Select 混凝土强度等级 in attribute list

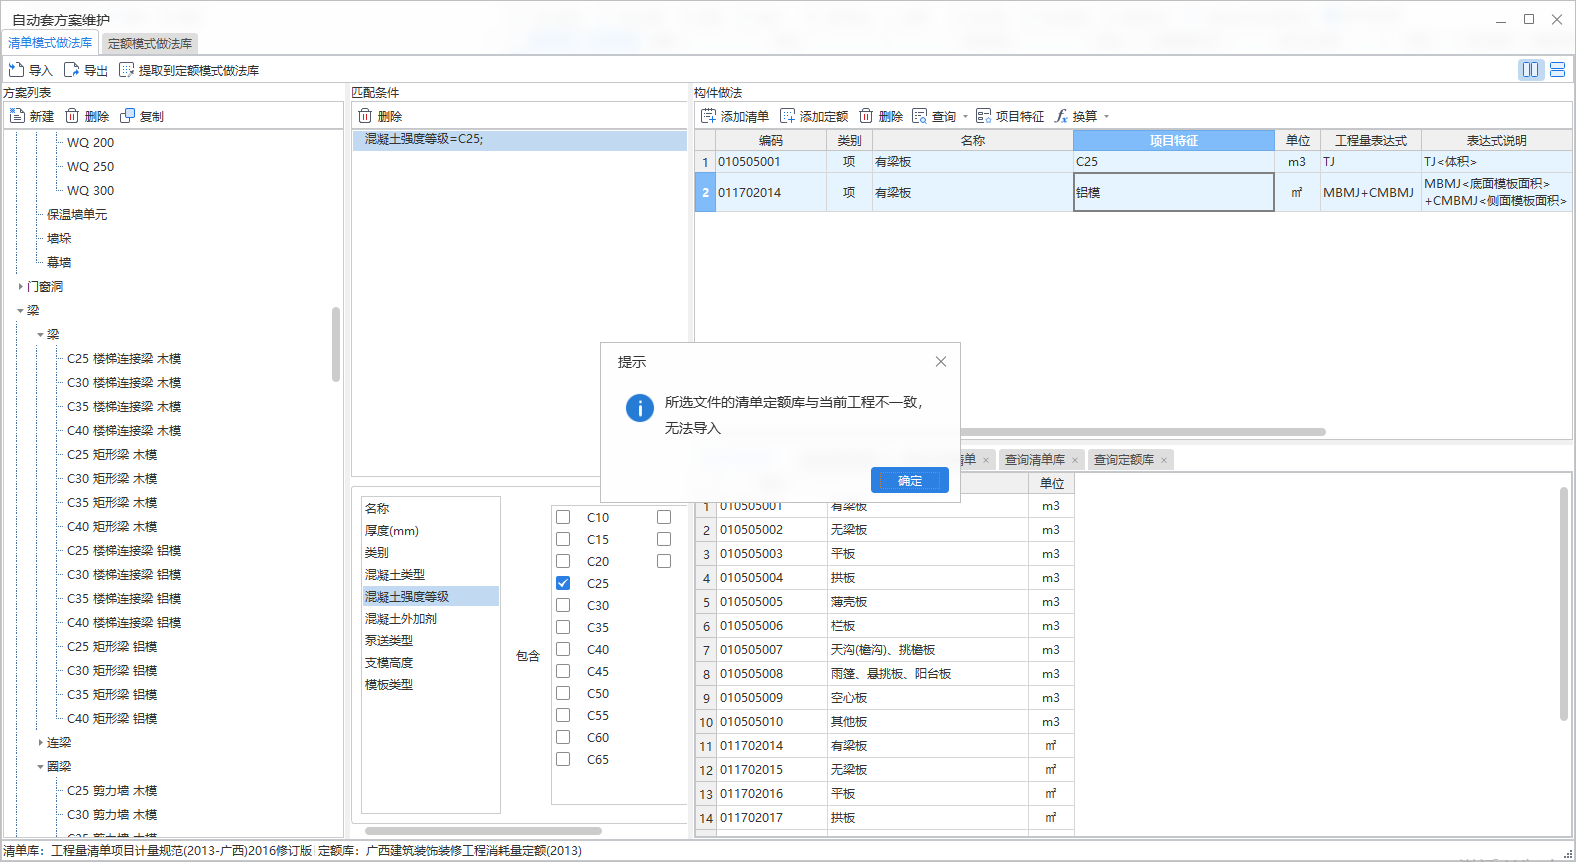pos(430,596)
